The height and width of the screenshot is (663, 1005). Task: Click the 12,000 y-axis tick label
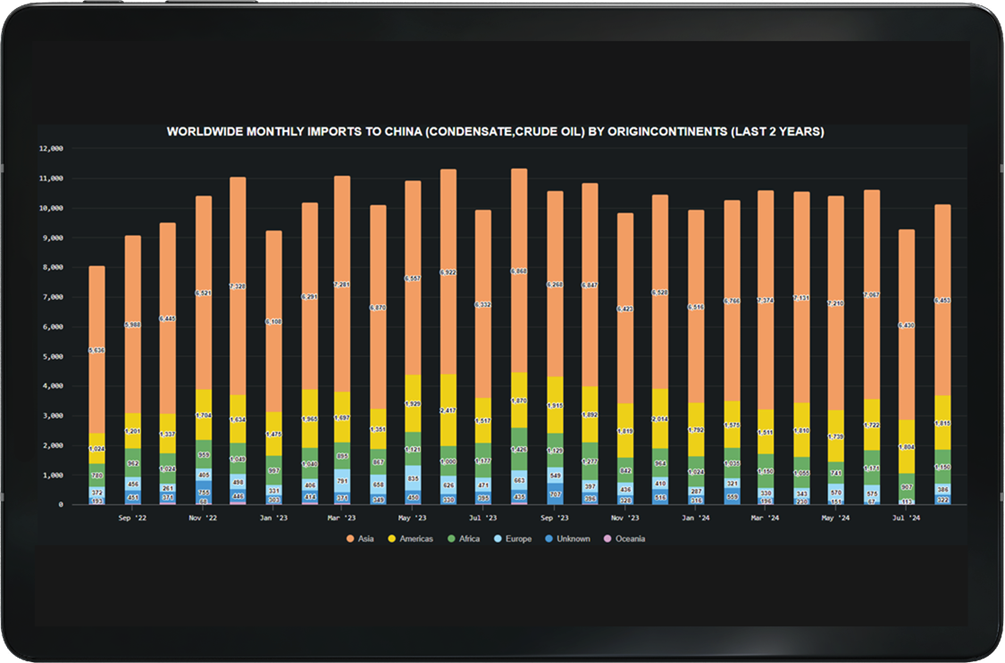point(50,148)
